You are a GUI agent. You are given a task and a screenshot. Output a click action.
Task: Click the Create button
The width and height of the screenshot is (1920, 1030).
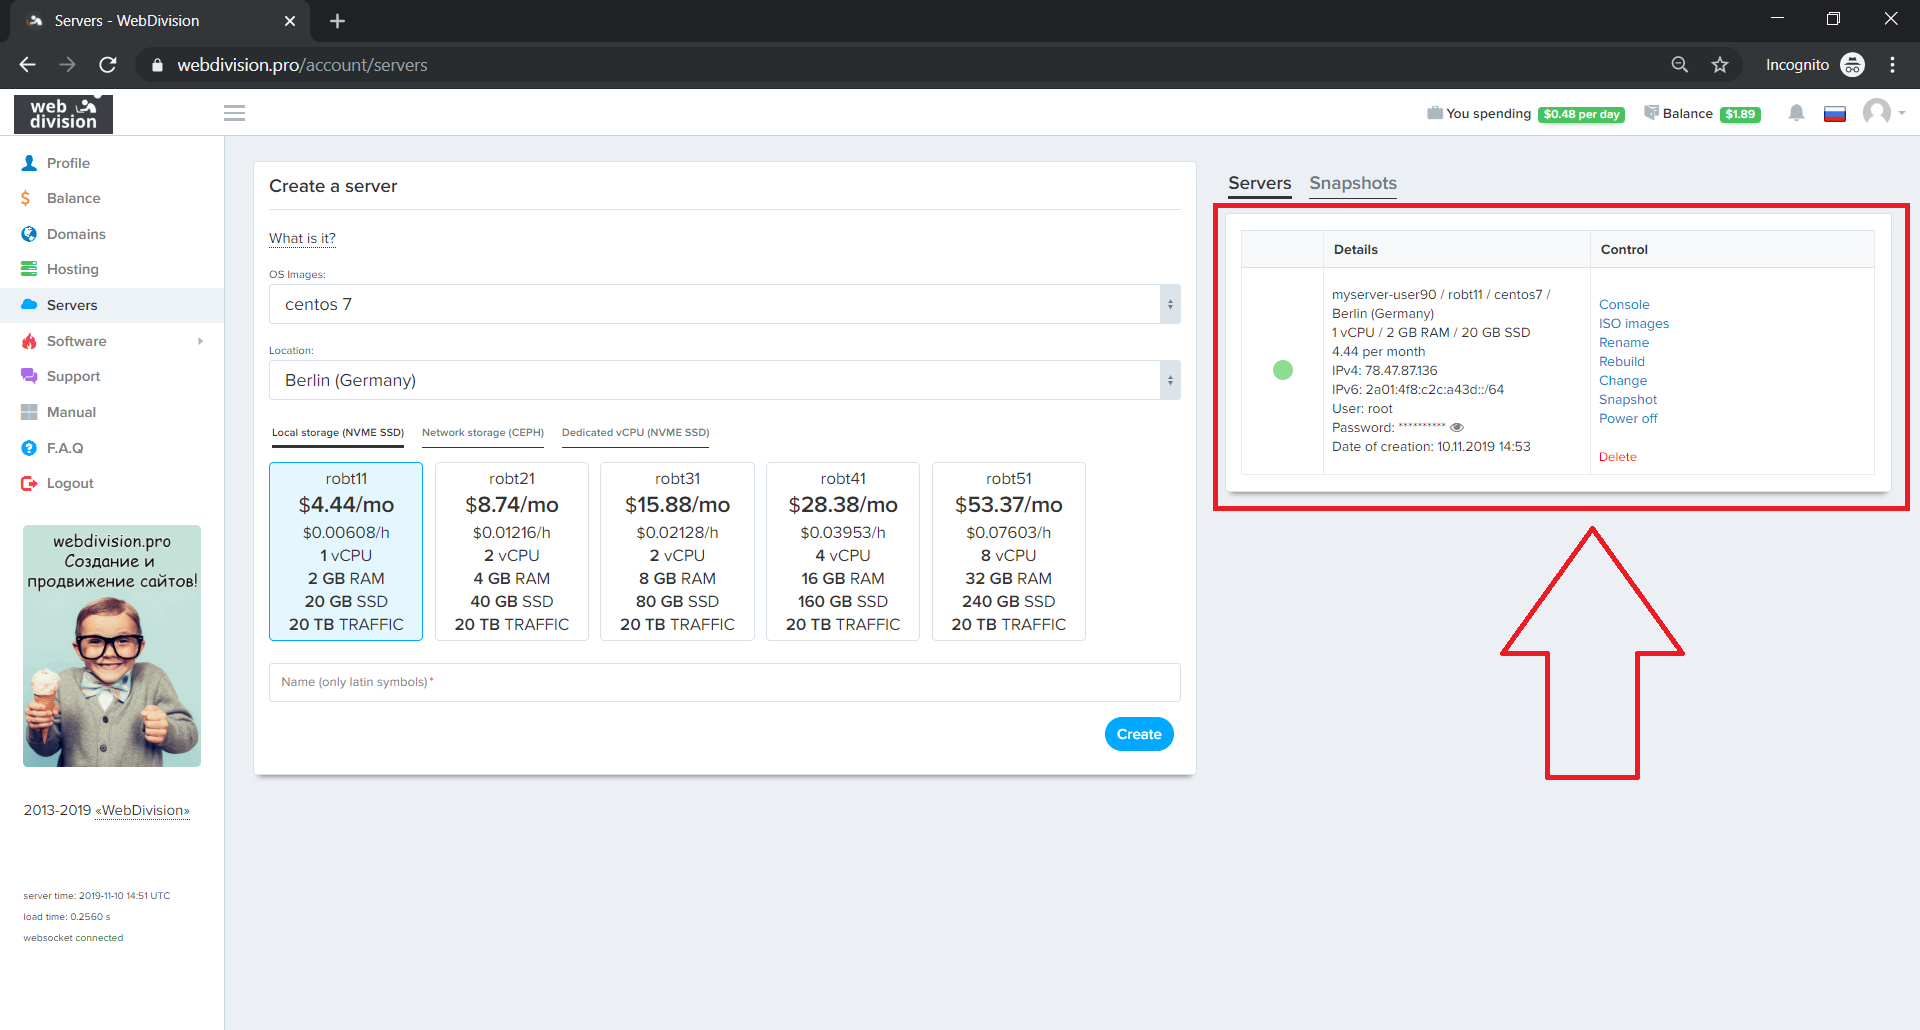point(1138,734)
